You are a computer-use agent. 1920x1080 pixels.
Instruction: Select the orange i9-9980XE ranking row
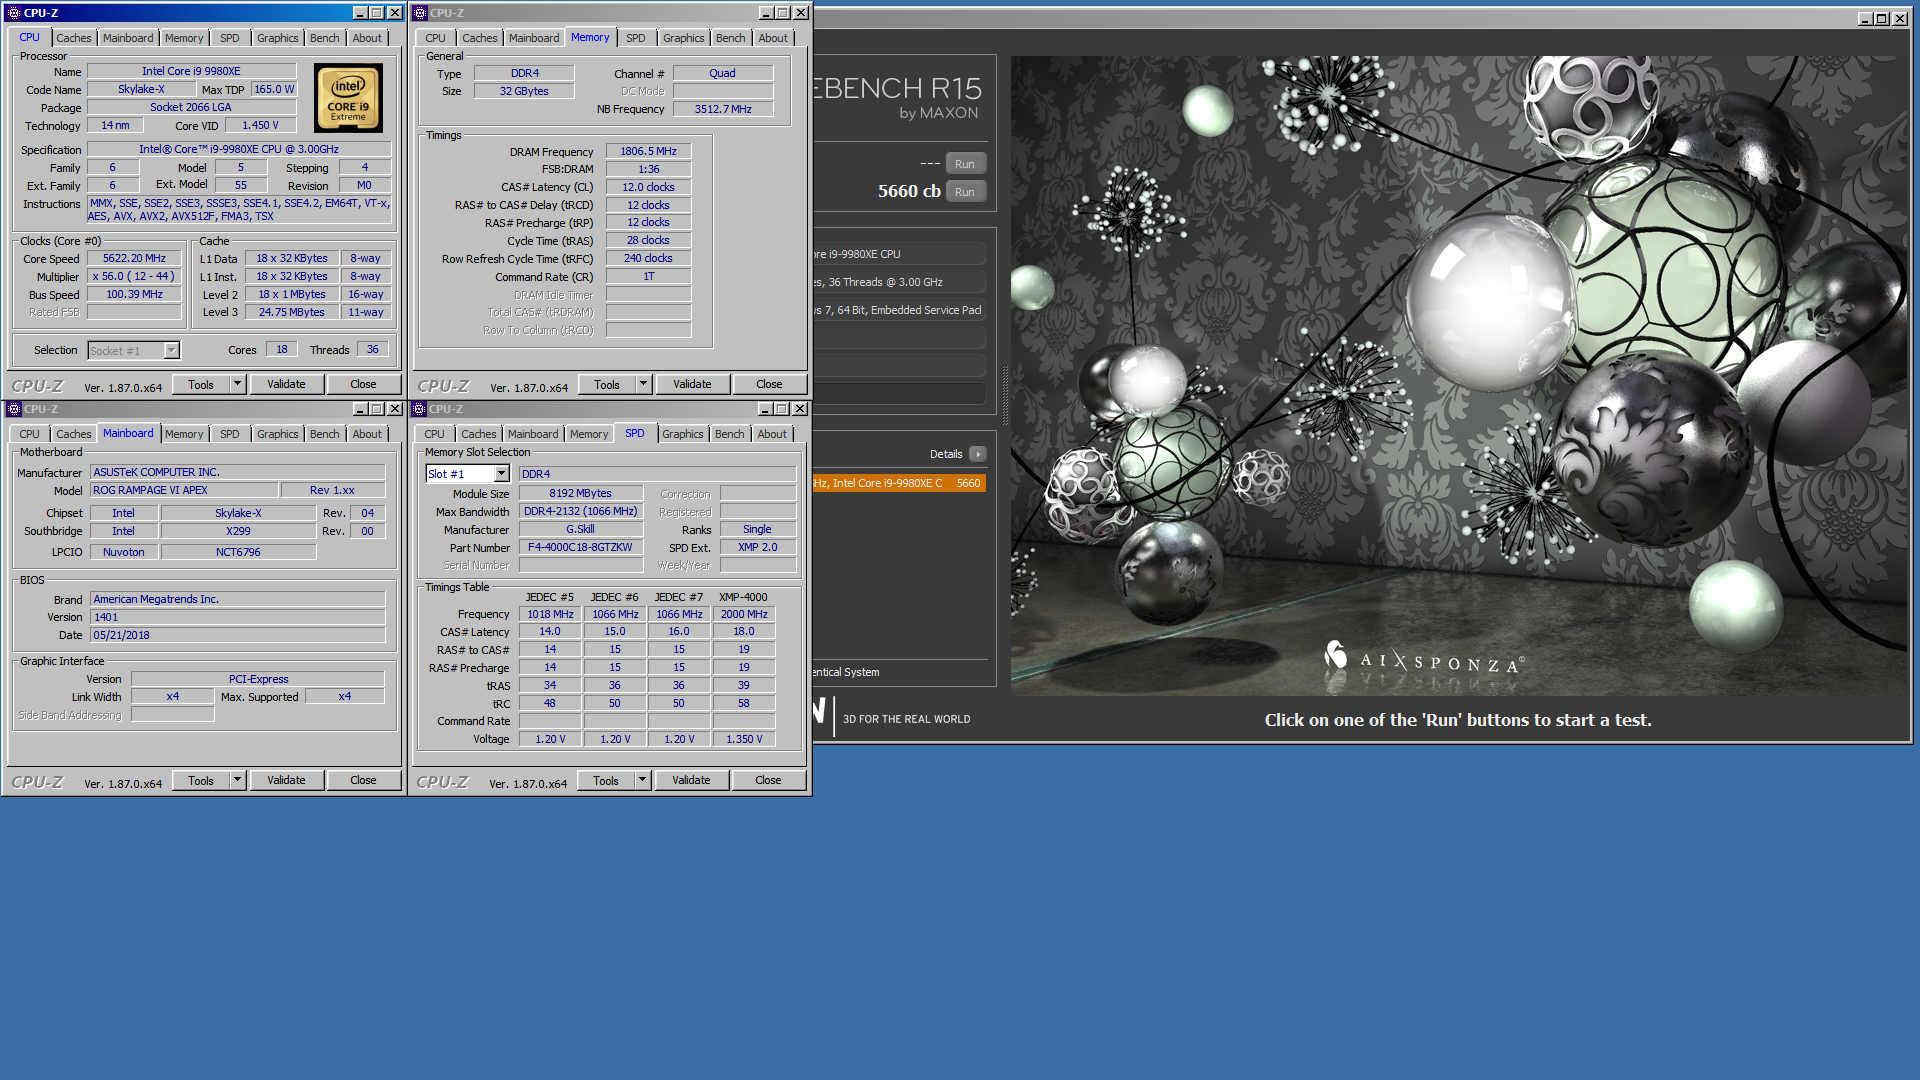(900, 483)
